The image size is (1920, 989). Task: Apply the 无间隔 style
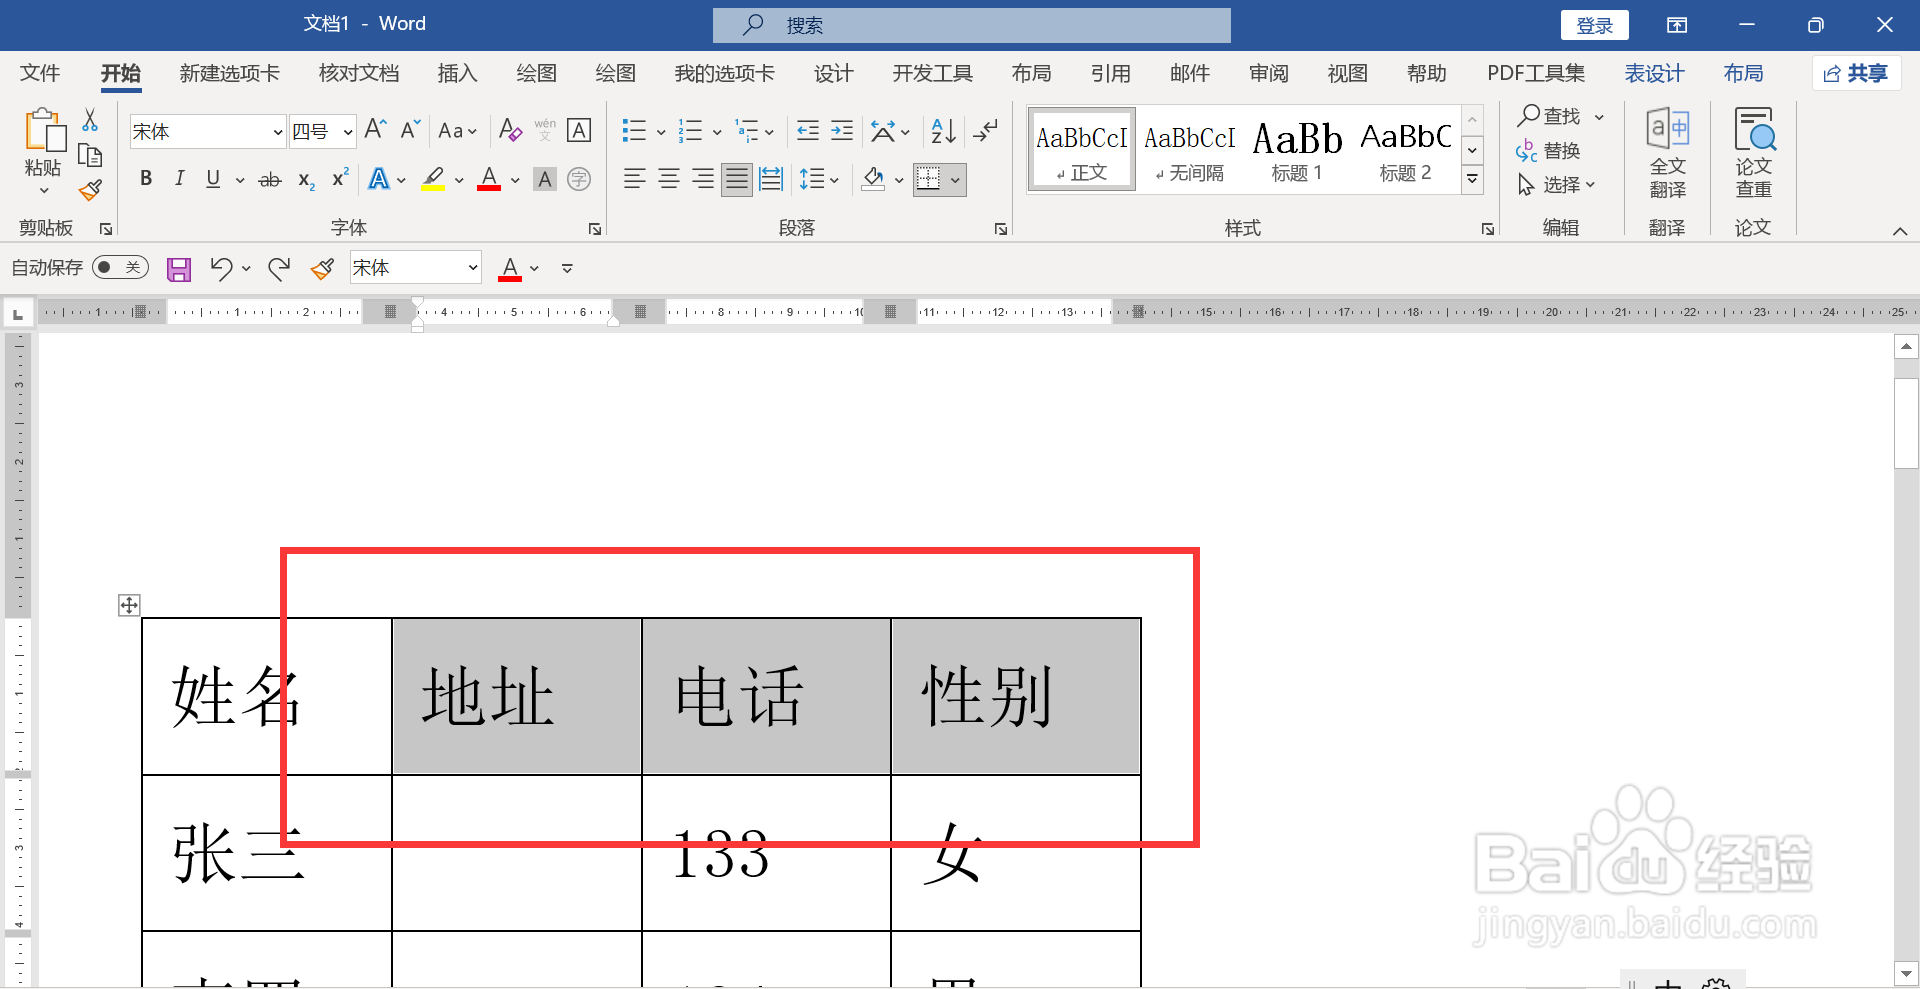[x=1189, y=149]
